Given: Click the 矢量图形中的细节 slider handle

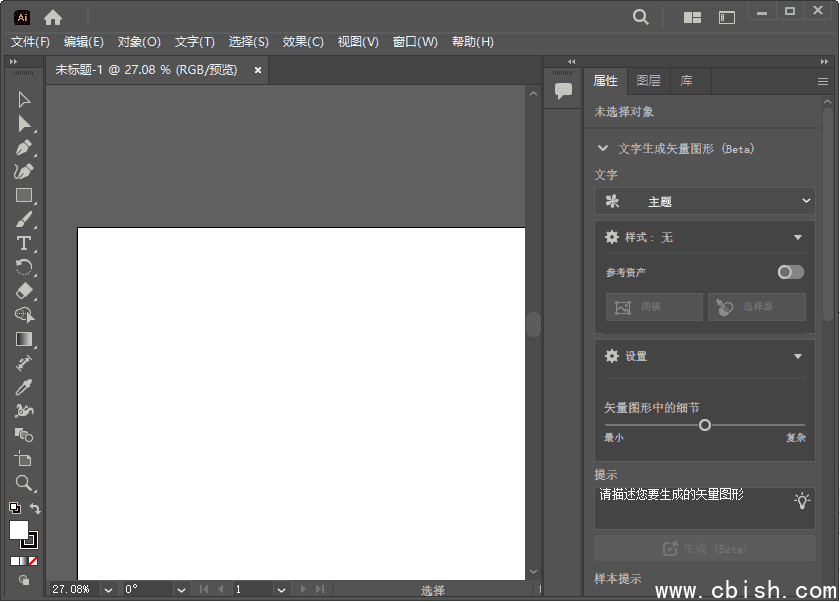Looking at the screenshot, I should (705, 425).
